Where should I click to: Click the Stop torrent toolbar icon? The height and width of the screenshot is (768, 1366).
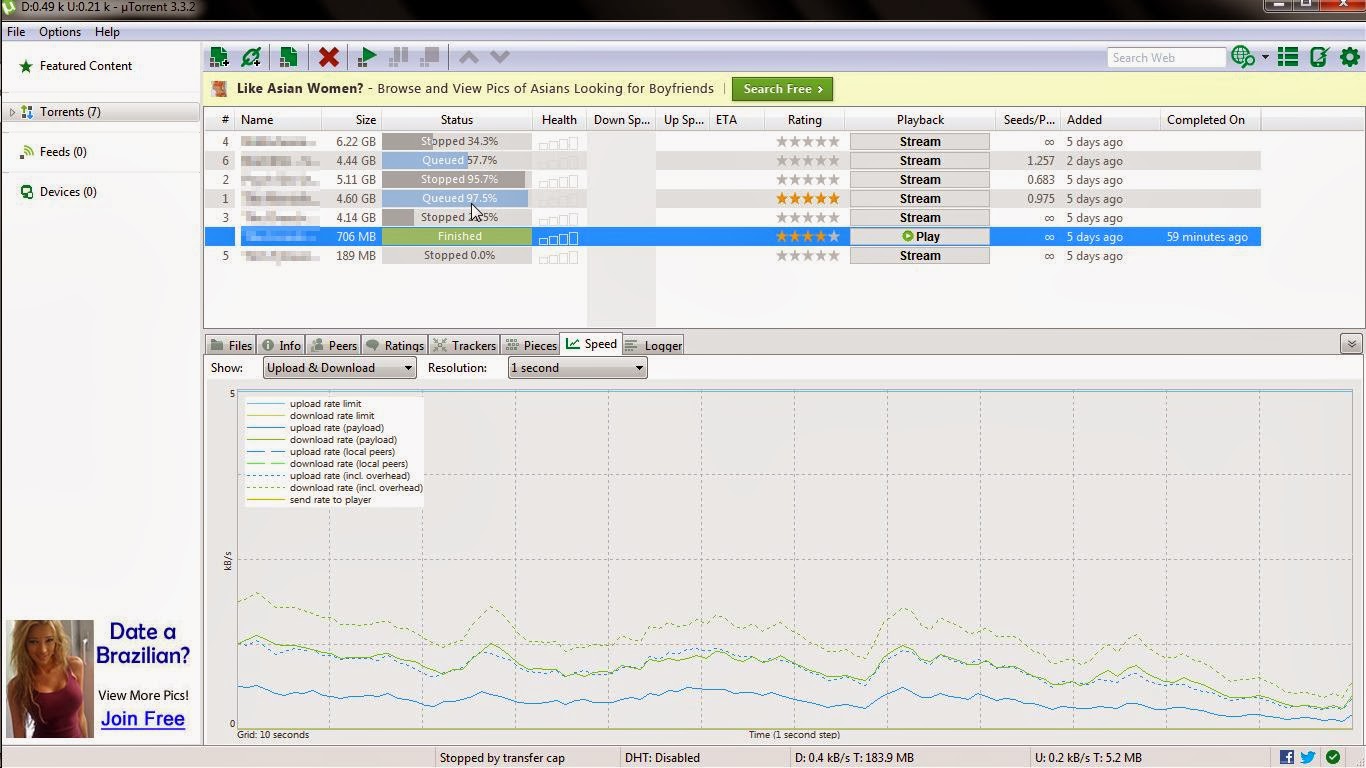[x=430, y=57]
